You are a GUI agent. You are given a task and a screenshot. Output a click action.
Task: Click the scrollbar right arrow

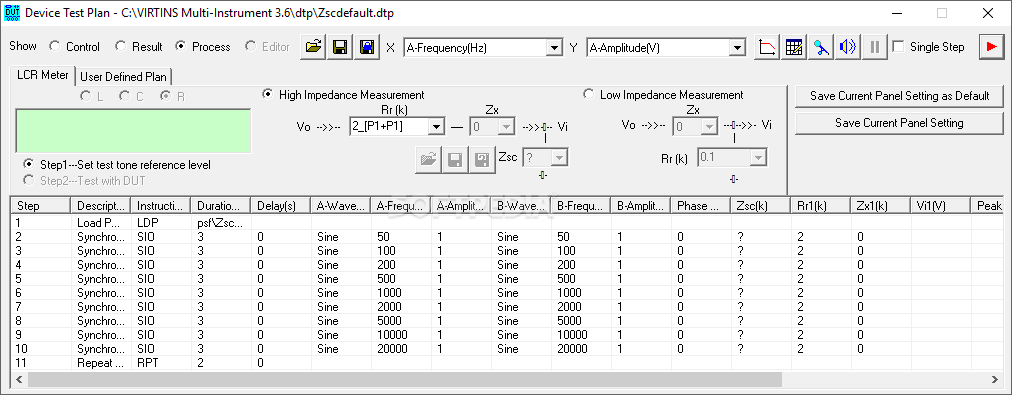pos(995,379)
